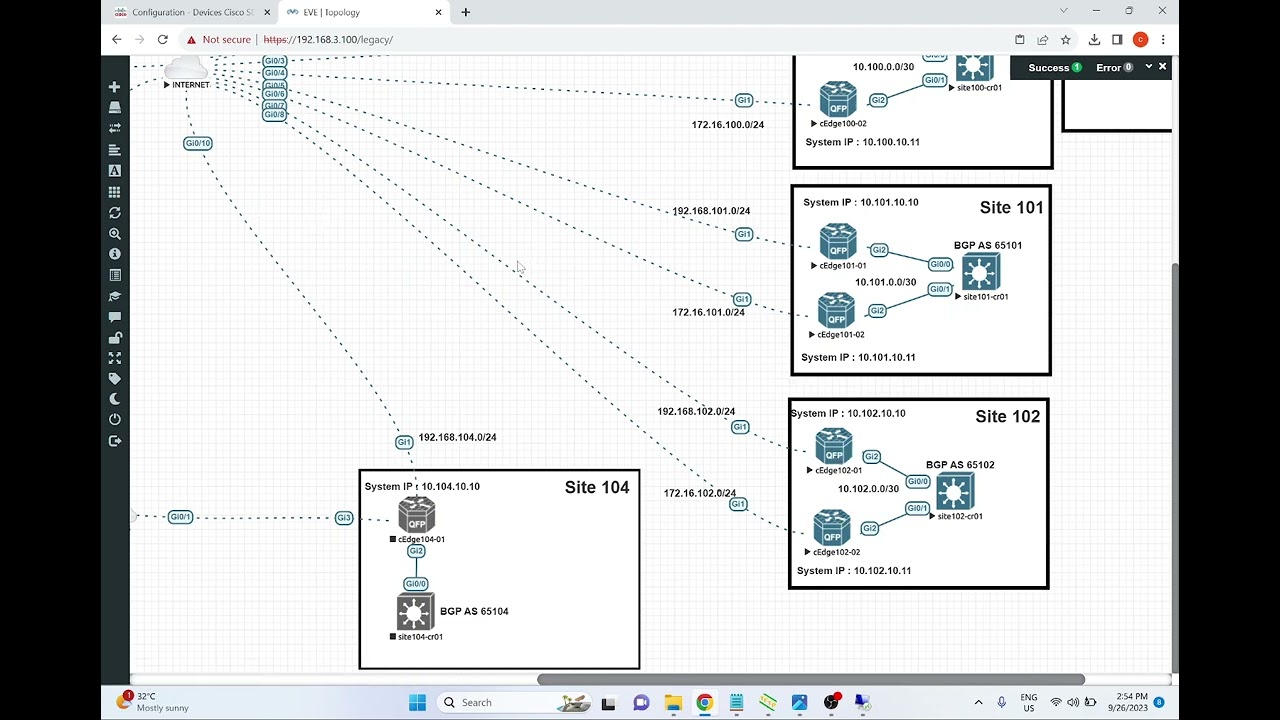Click the Zoom magnifier sidebar icon
1280x720 pixels.
[x=114, y=234]
